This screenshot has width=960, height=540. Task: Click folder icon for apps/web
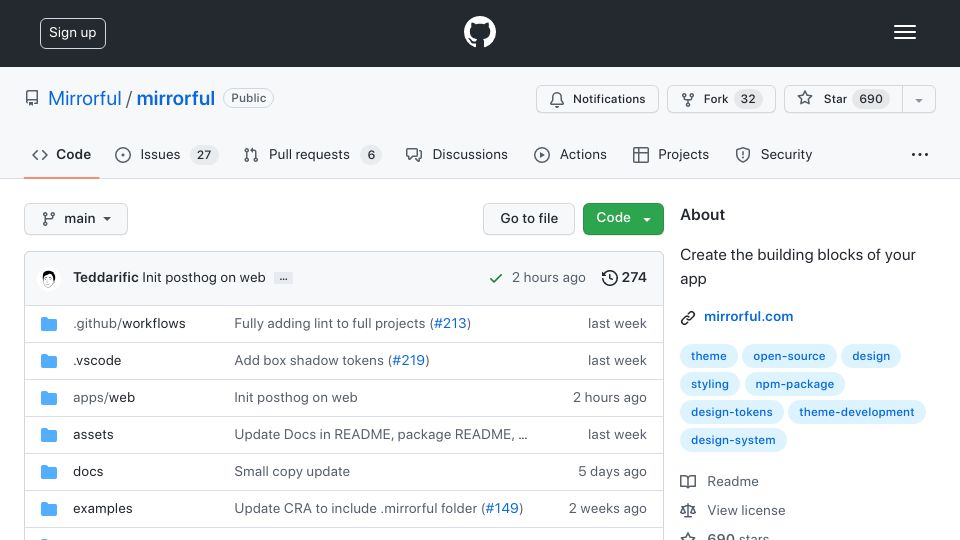tap(49, 398)
